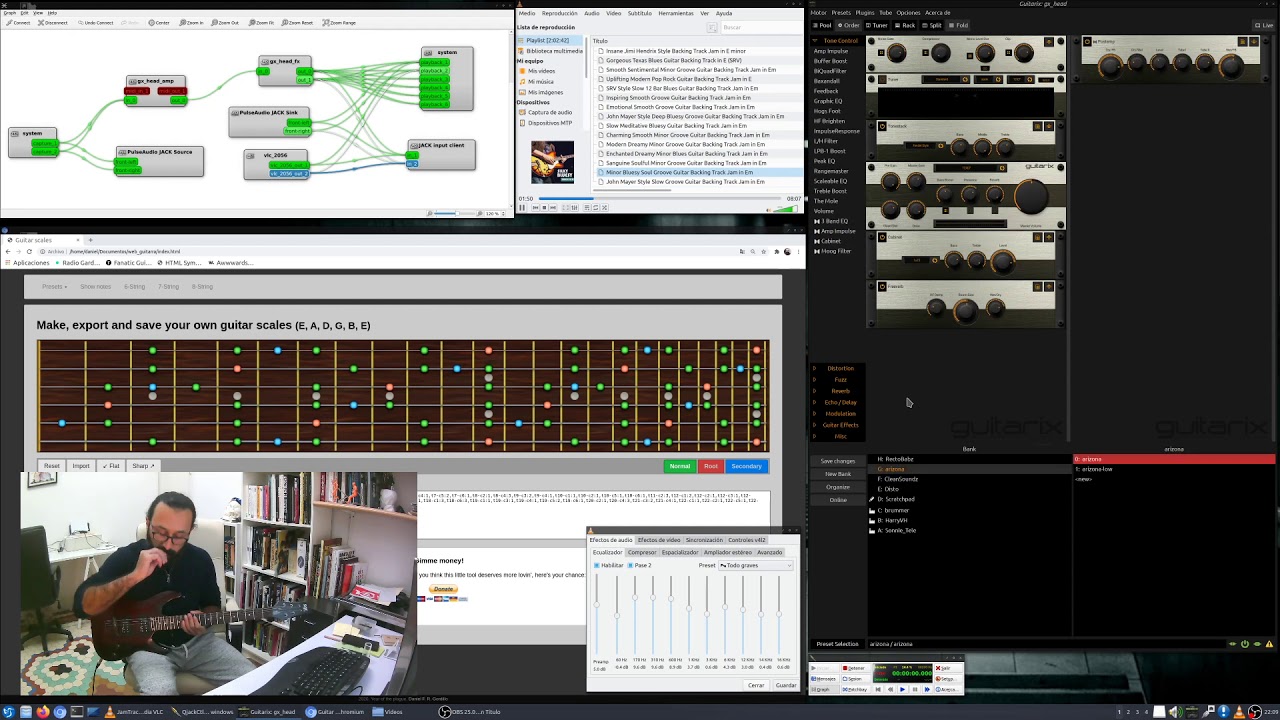Viewport: 1280px width, 720px height.
Task: Switch to Efectos de vídeo tab
Action: (x=658, y=540)
